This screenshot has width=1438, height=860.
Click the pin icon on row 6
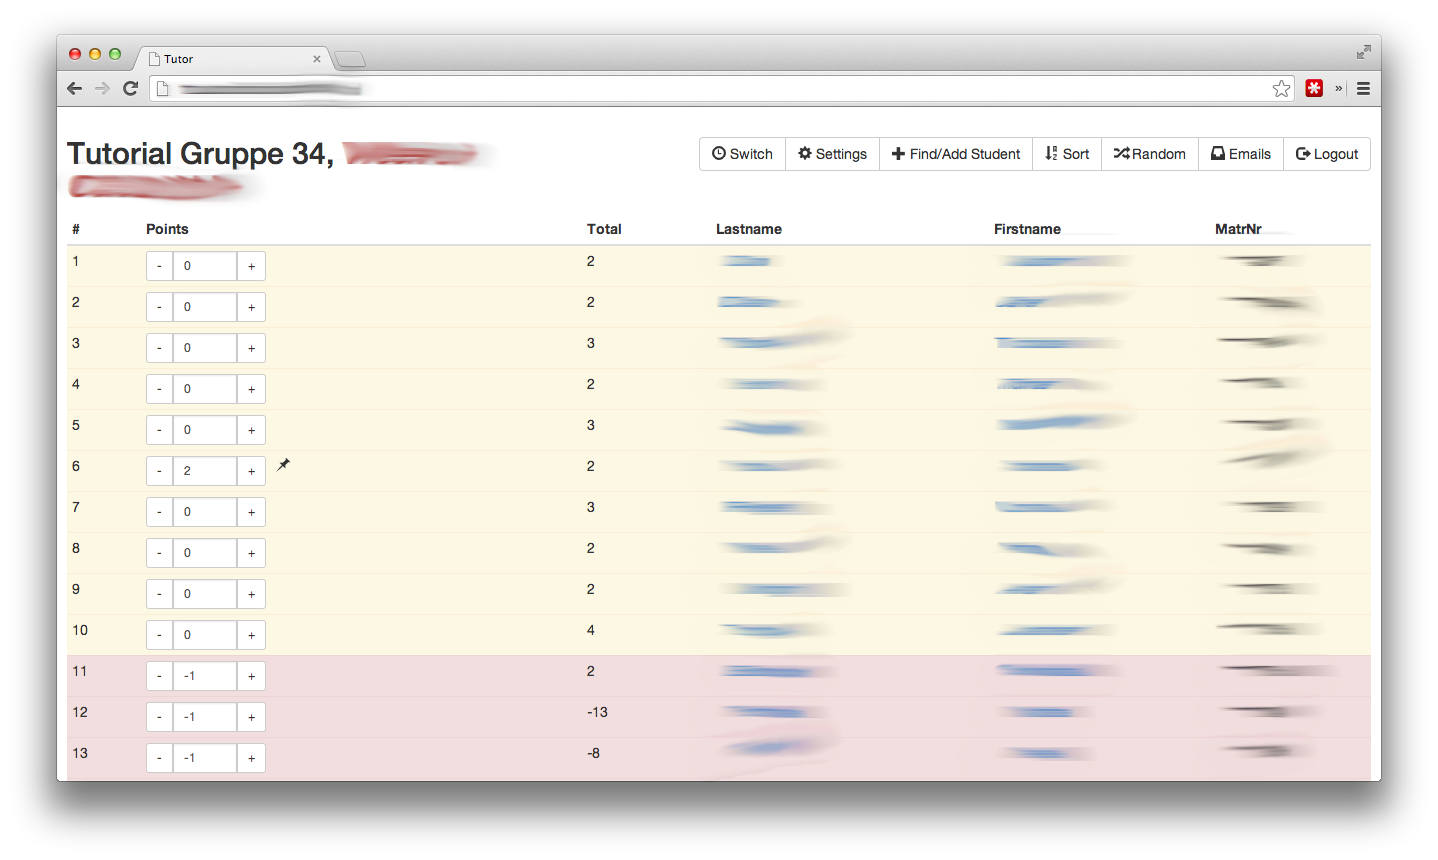pyautogui.click(x=284, y=464)
